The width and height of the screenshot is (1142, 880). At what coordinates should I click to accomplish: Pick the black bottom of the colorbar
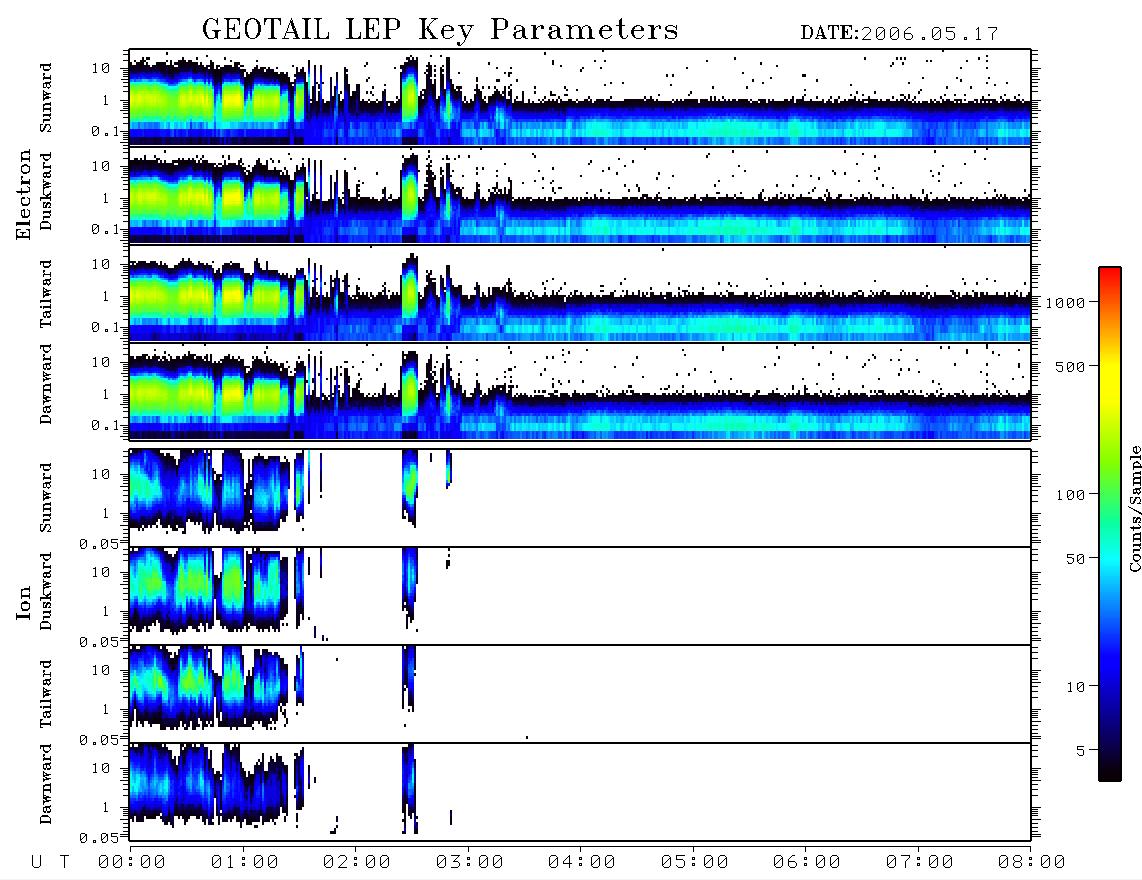click(x=1110, y=772)
